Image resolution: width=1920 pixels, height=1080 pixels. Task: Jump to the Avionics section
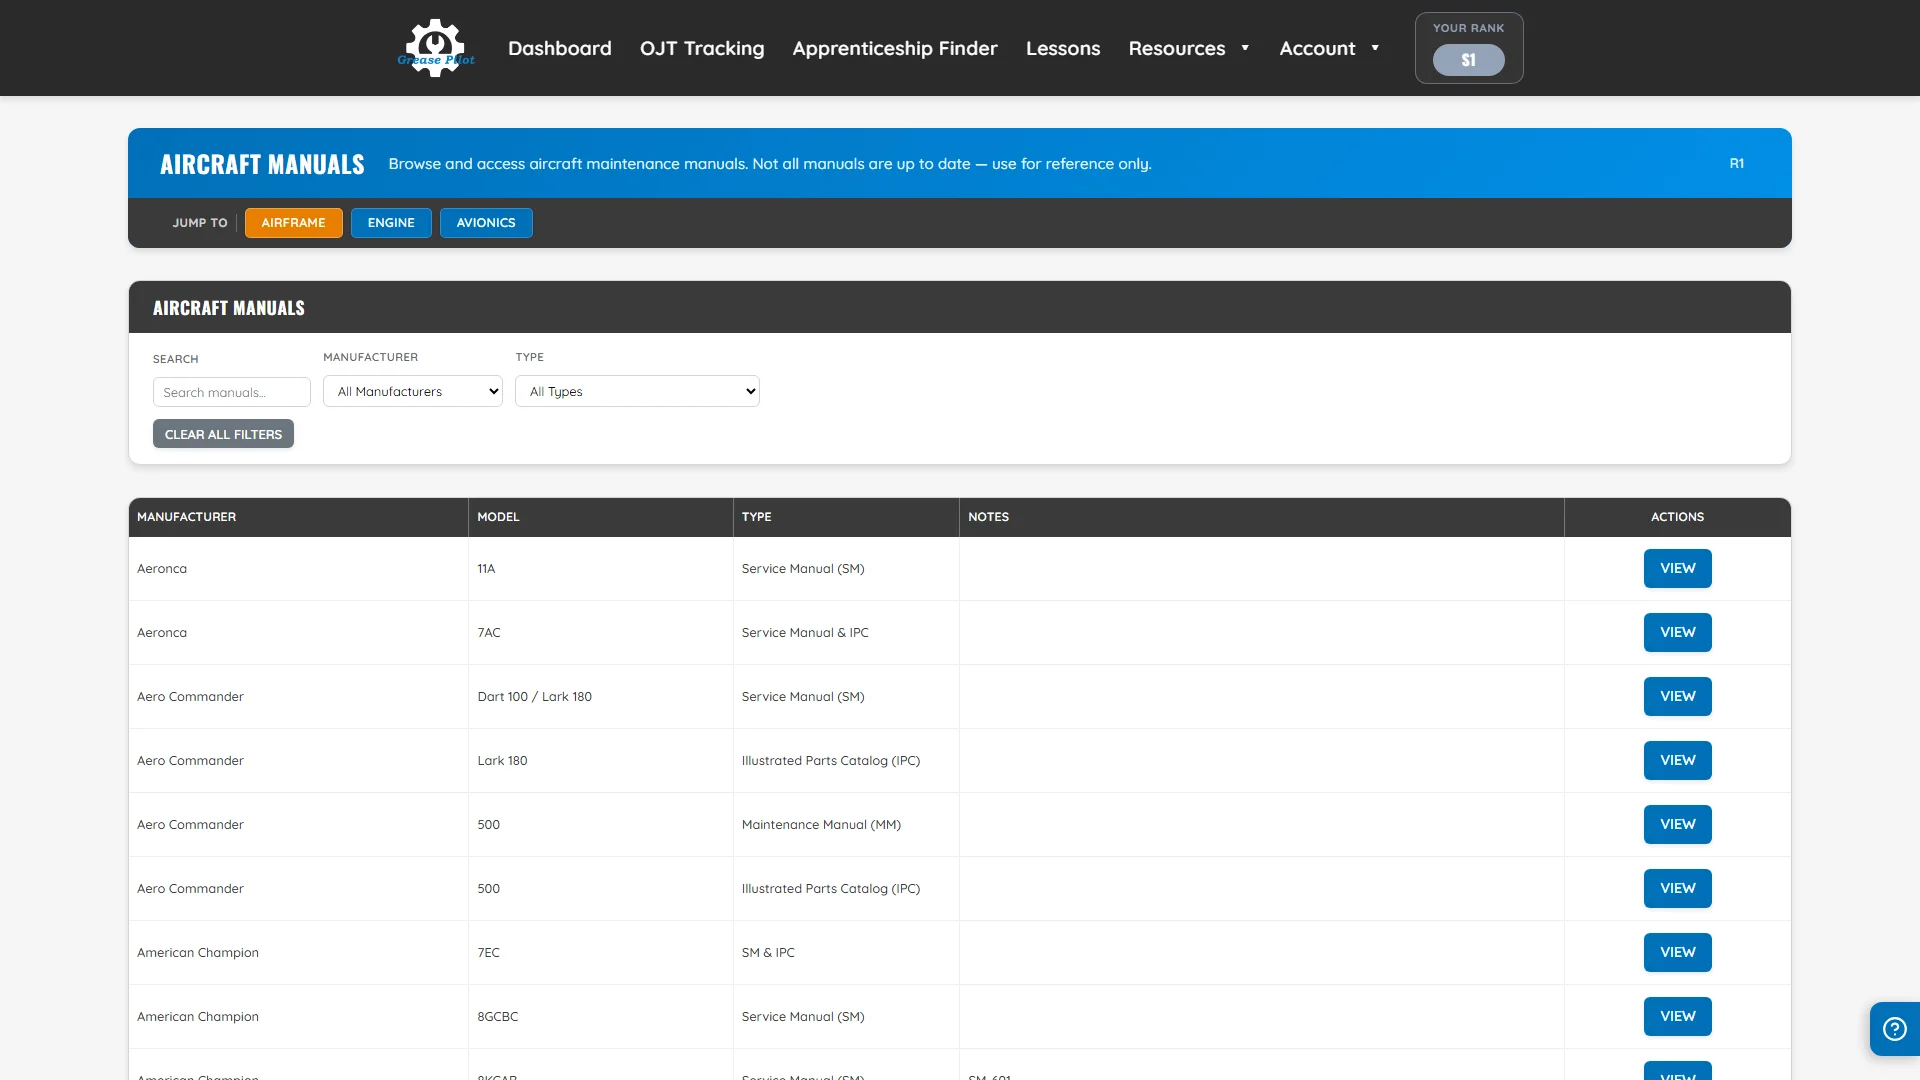(486, 223)
